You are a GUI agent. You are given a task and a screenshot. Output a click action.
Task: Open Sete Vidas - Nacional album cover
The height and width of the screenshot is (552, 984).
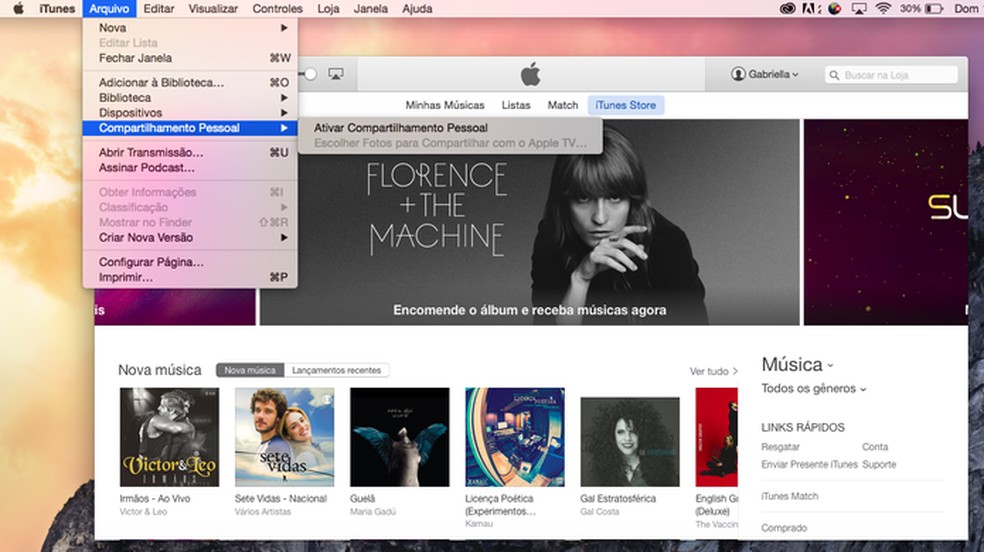284,437
